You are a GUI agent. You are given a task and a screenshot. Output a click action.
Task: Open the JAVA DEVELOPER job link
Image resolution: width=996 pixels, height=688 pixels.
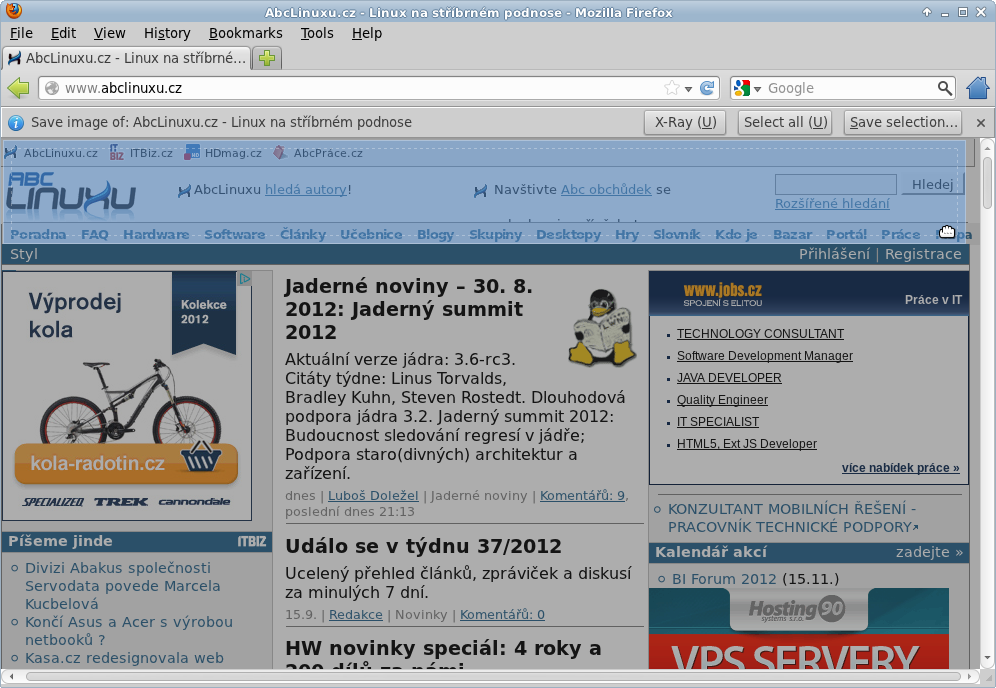click(x=729, y=378)
